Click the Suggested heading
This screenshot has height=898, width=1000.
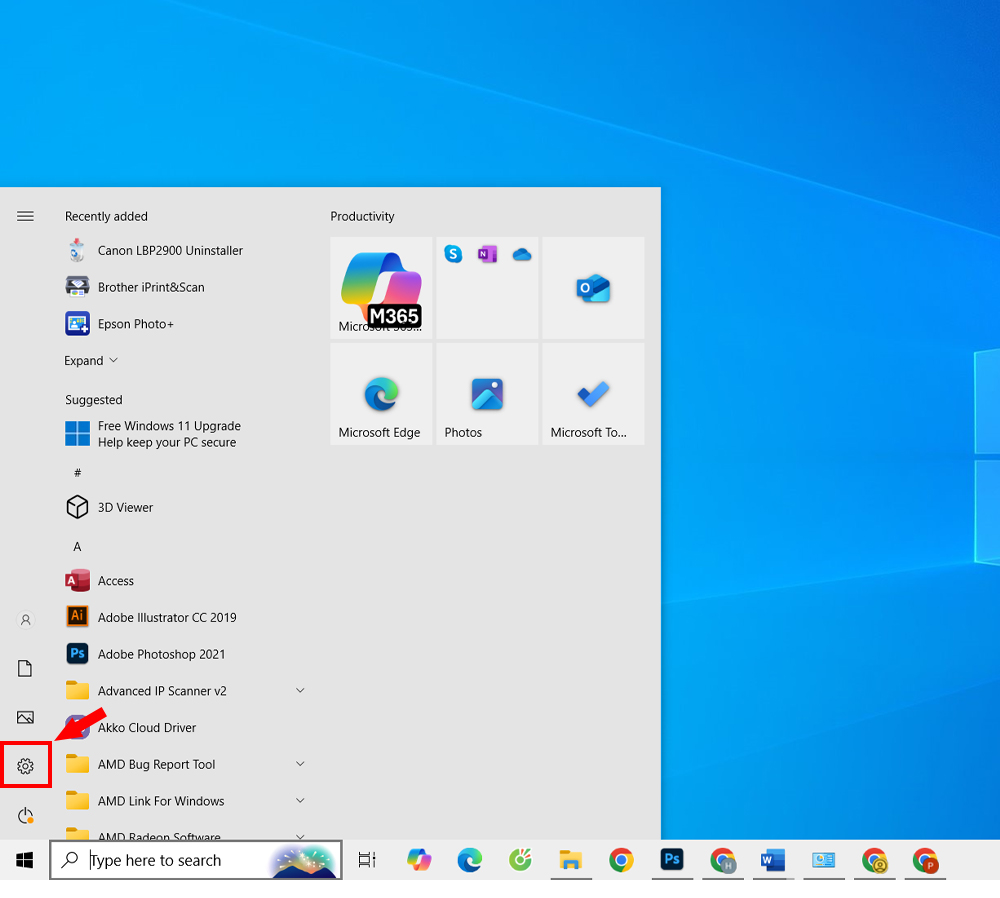[x=94, y=400]
